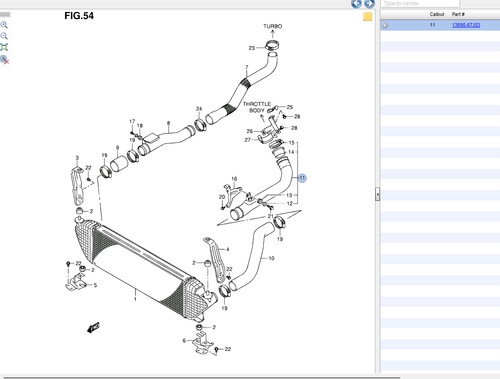Viewport: 500px width, 379px height.
Task: Select callout 27 label
Action: 247,140
